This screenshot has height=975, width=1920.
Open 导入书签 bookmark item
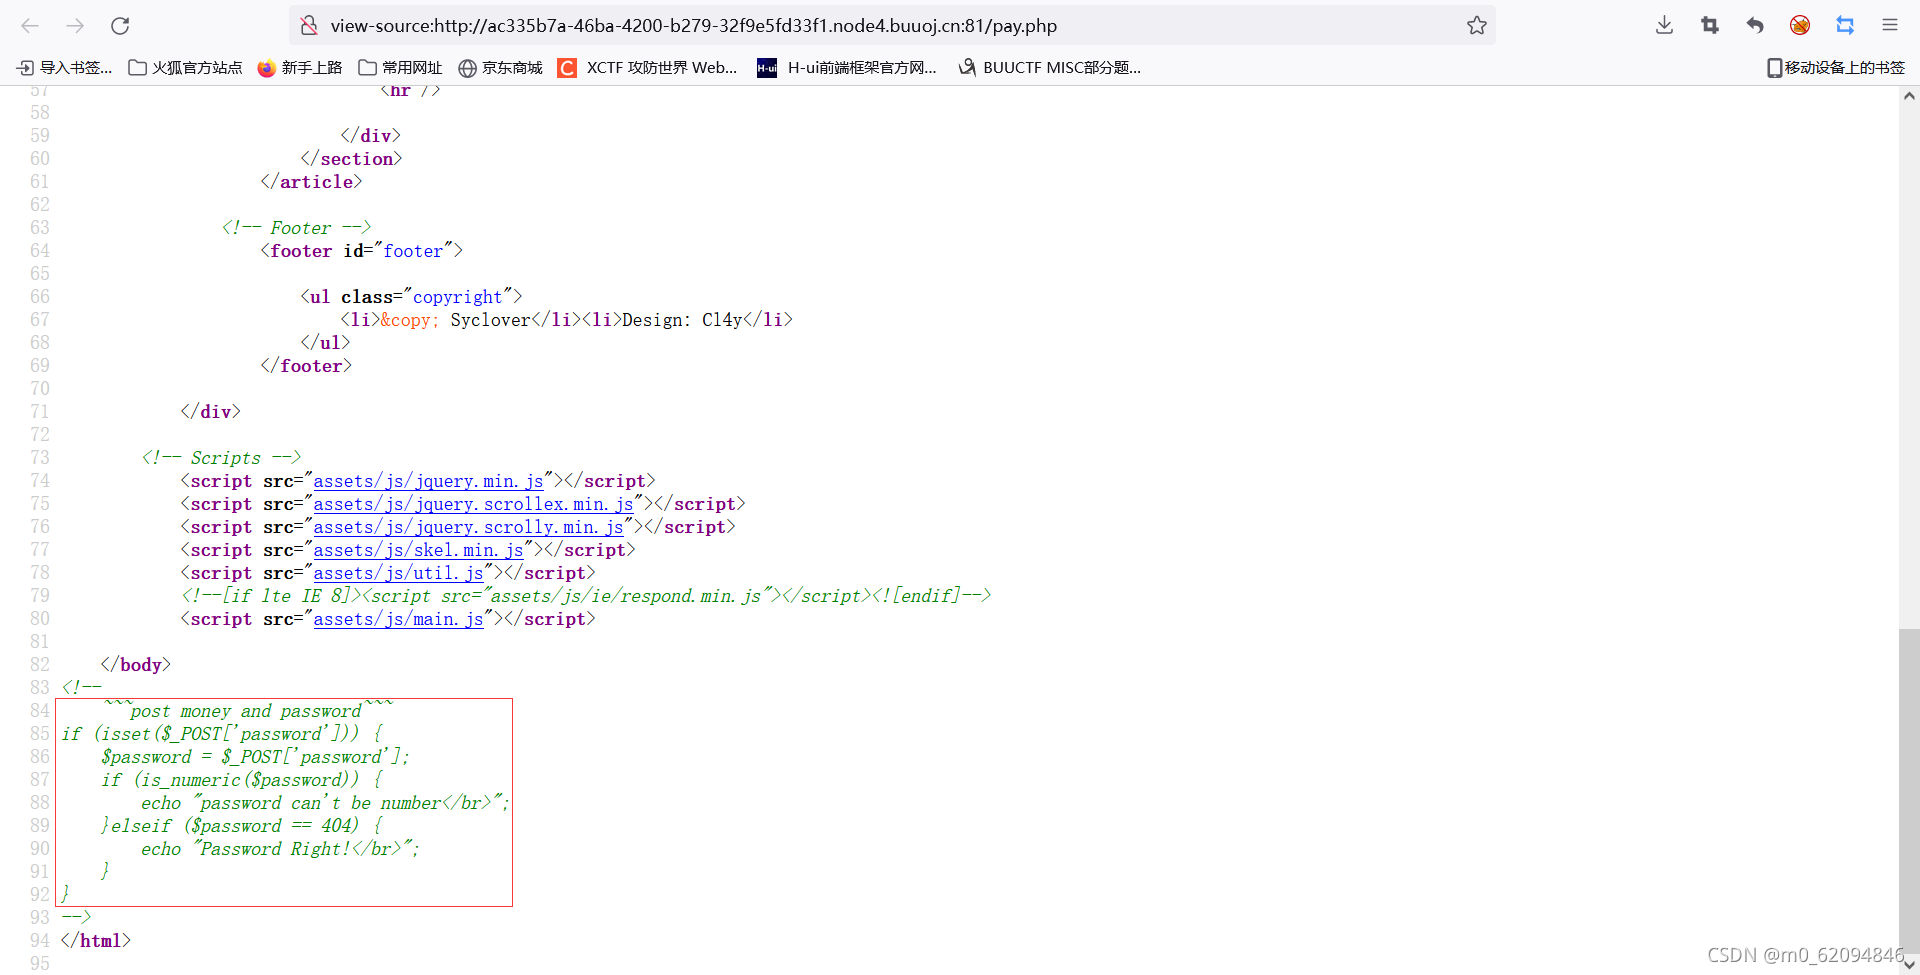[x=65, y=68]
